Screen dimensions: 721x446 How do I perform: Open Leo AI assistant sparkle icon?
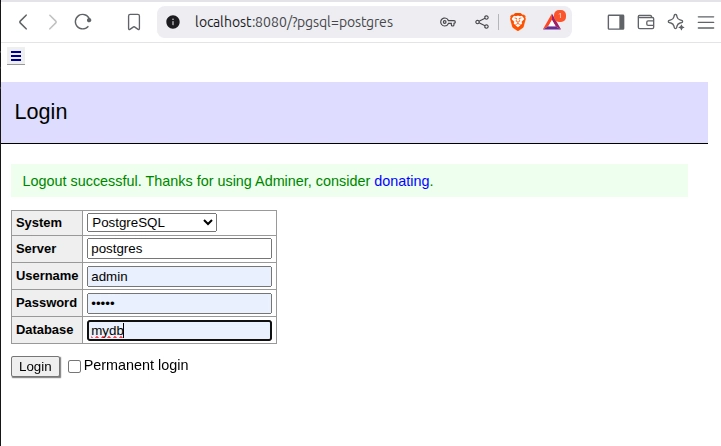(x=676, y=22)
